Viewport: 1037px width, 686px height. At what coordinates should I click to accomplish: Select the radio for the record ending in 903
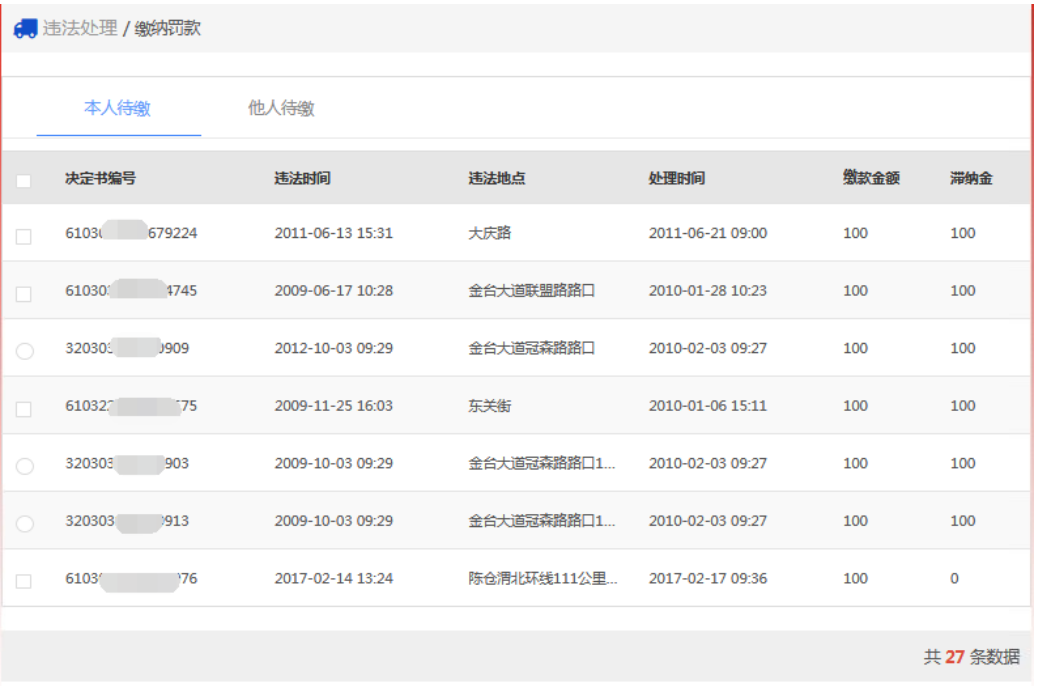coord(25,466)
